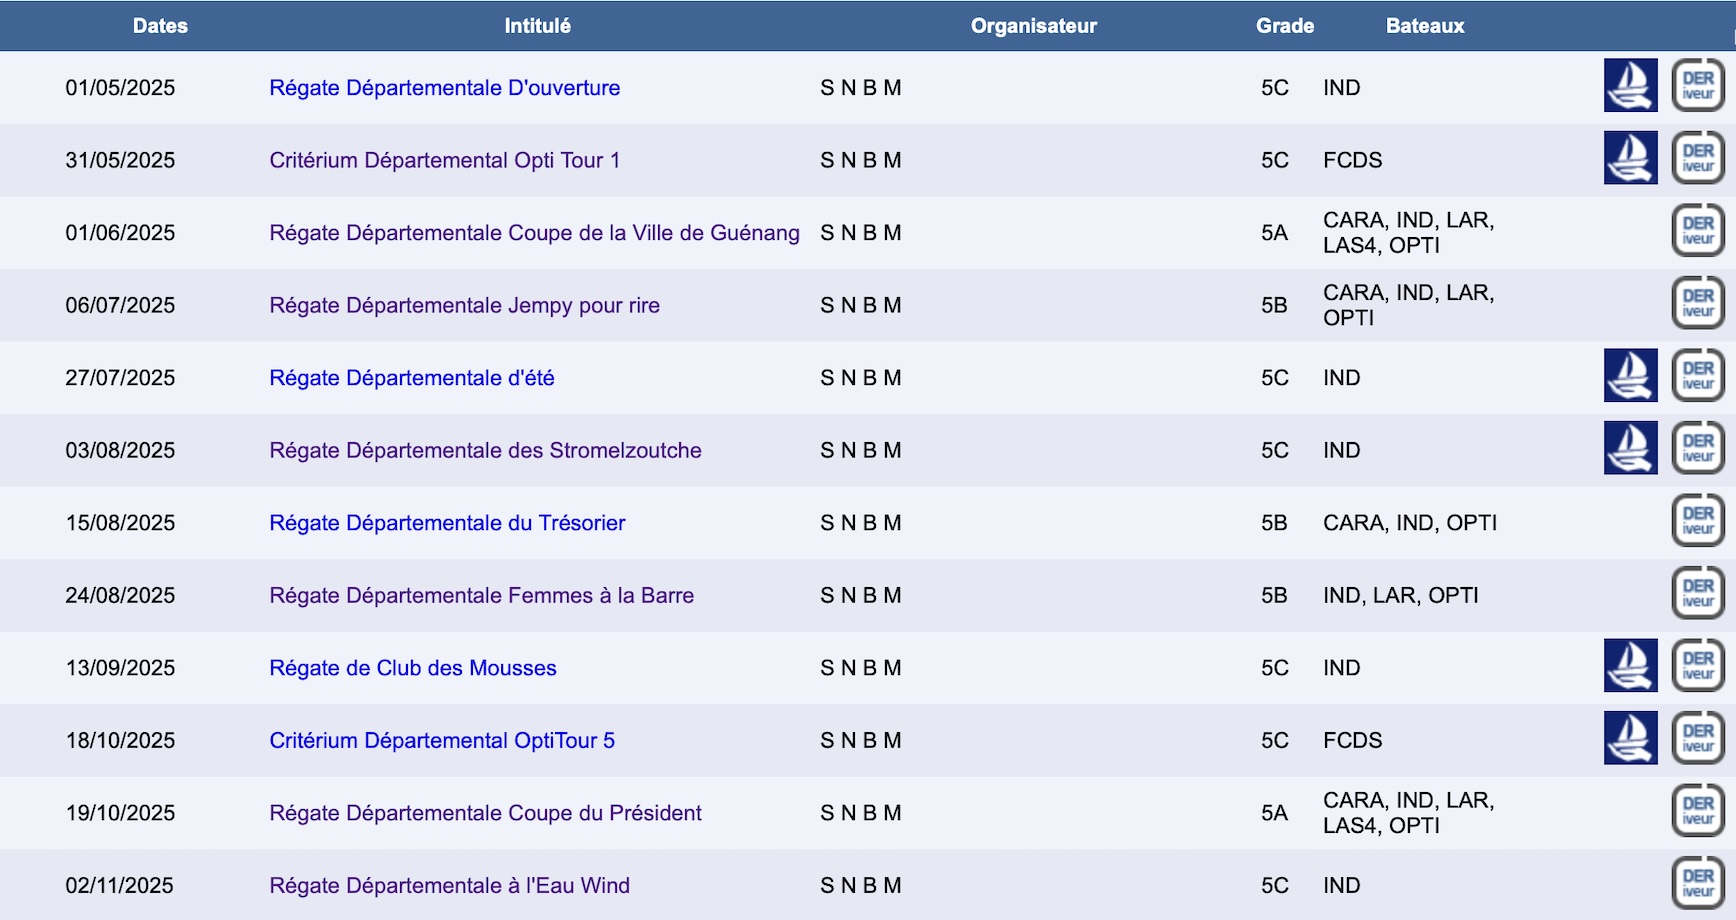
Task: Click grade 5B in Jempy pour rire row
Action: [1274, 305]
